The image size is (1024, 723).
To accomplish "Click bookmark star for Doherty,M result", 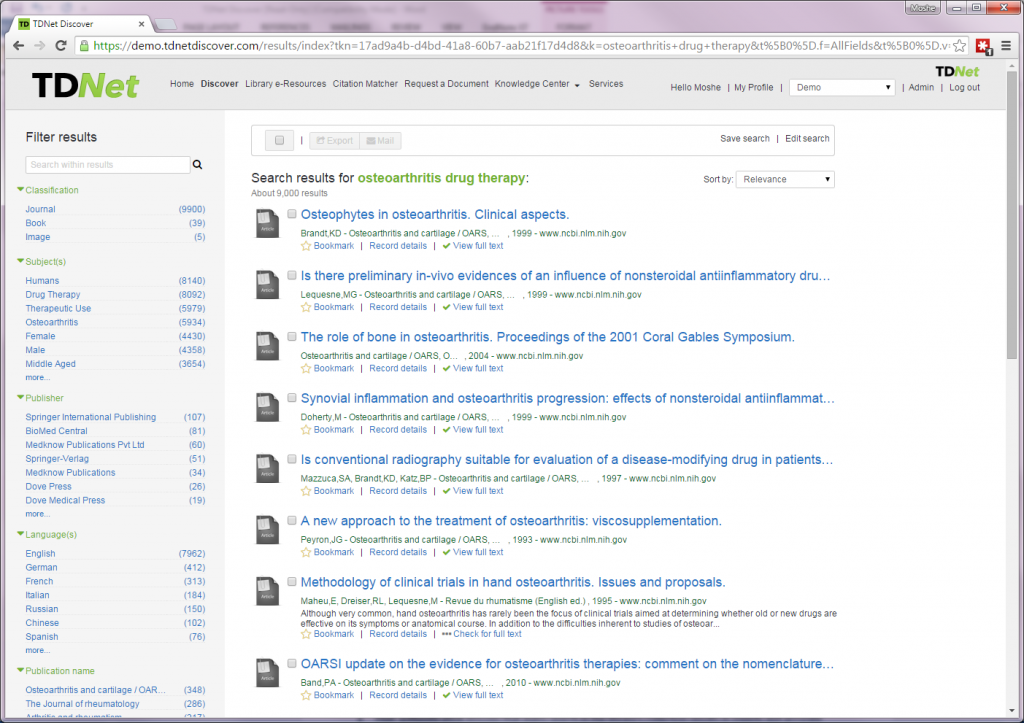I will pos(306,430).
